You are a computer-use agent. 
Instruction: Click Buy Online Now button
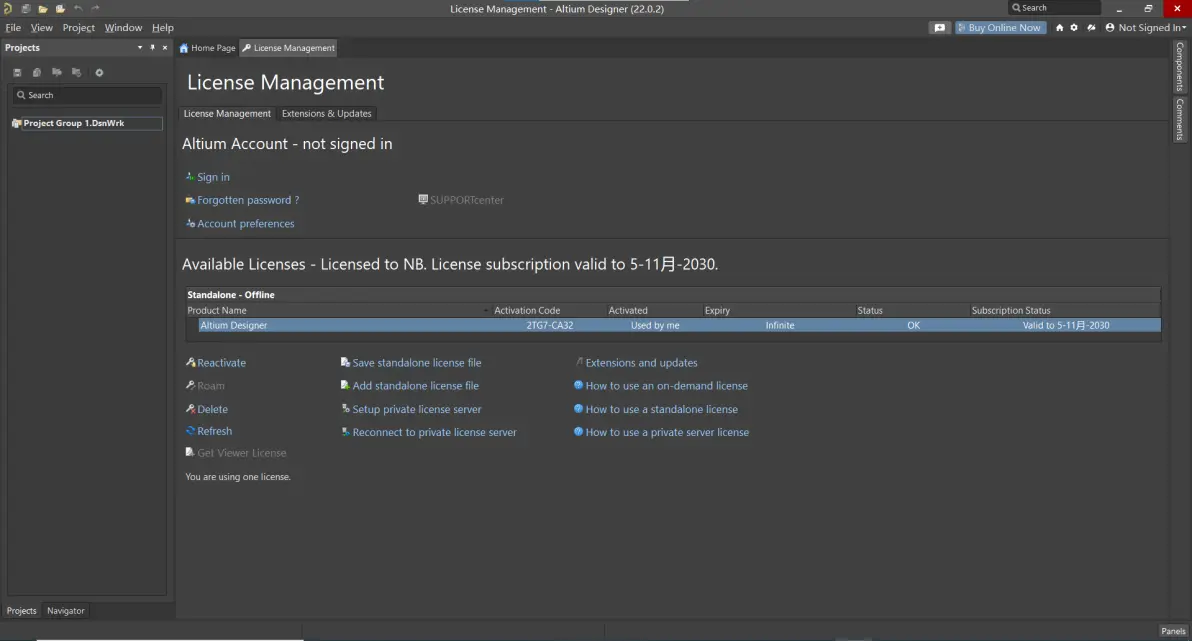tap(1000, 27)
